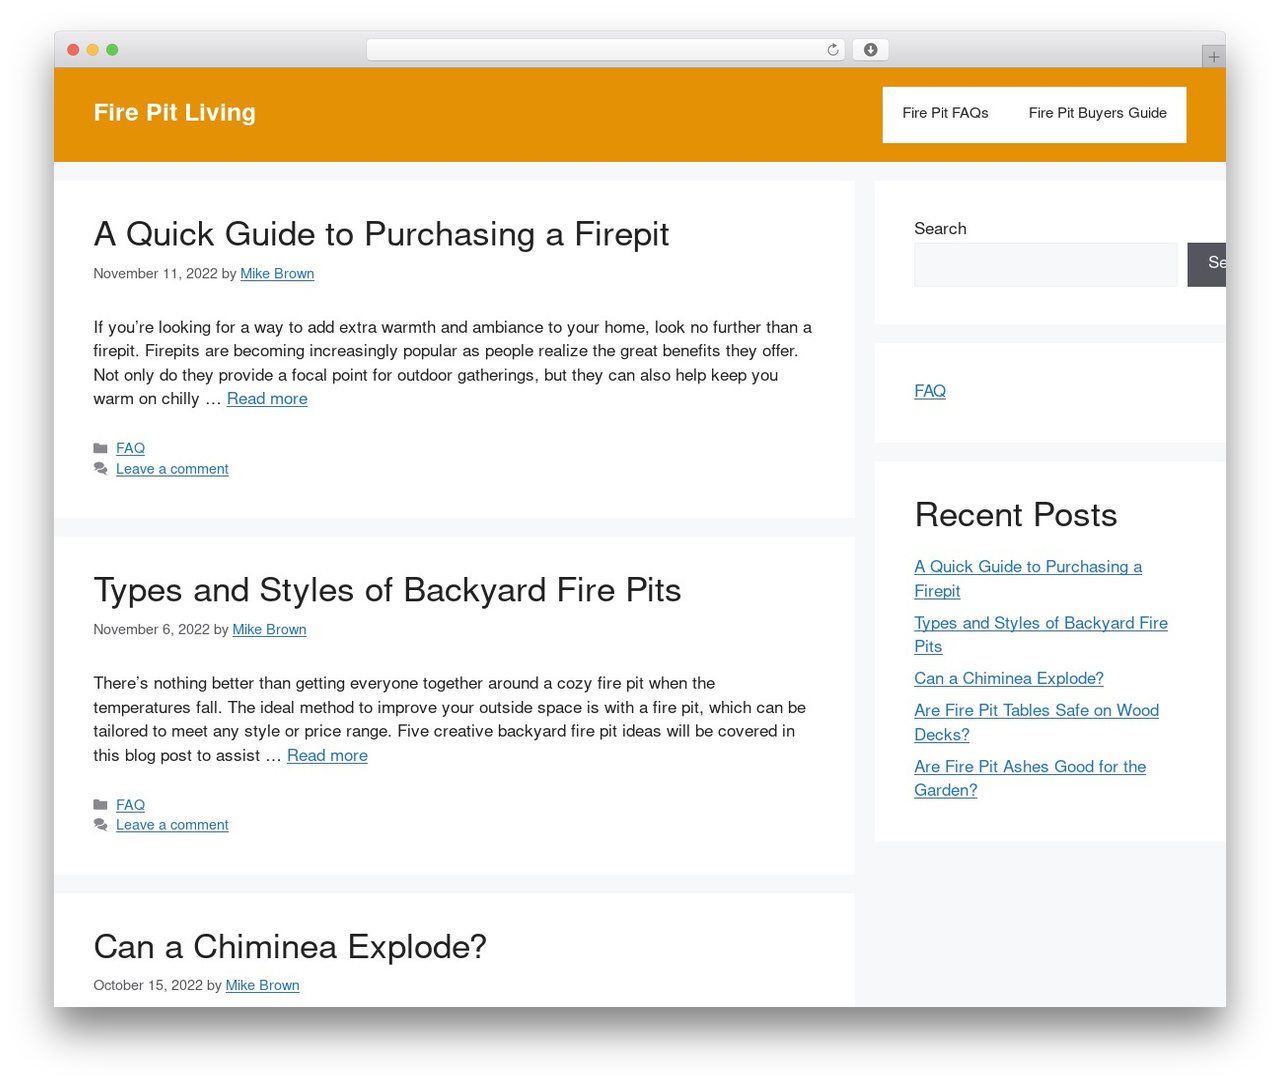Click the browser address bar
This screenshot has width=1280, height=1084.
pyautogui.click(x=605, y=50)
